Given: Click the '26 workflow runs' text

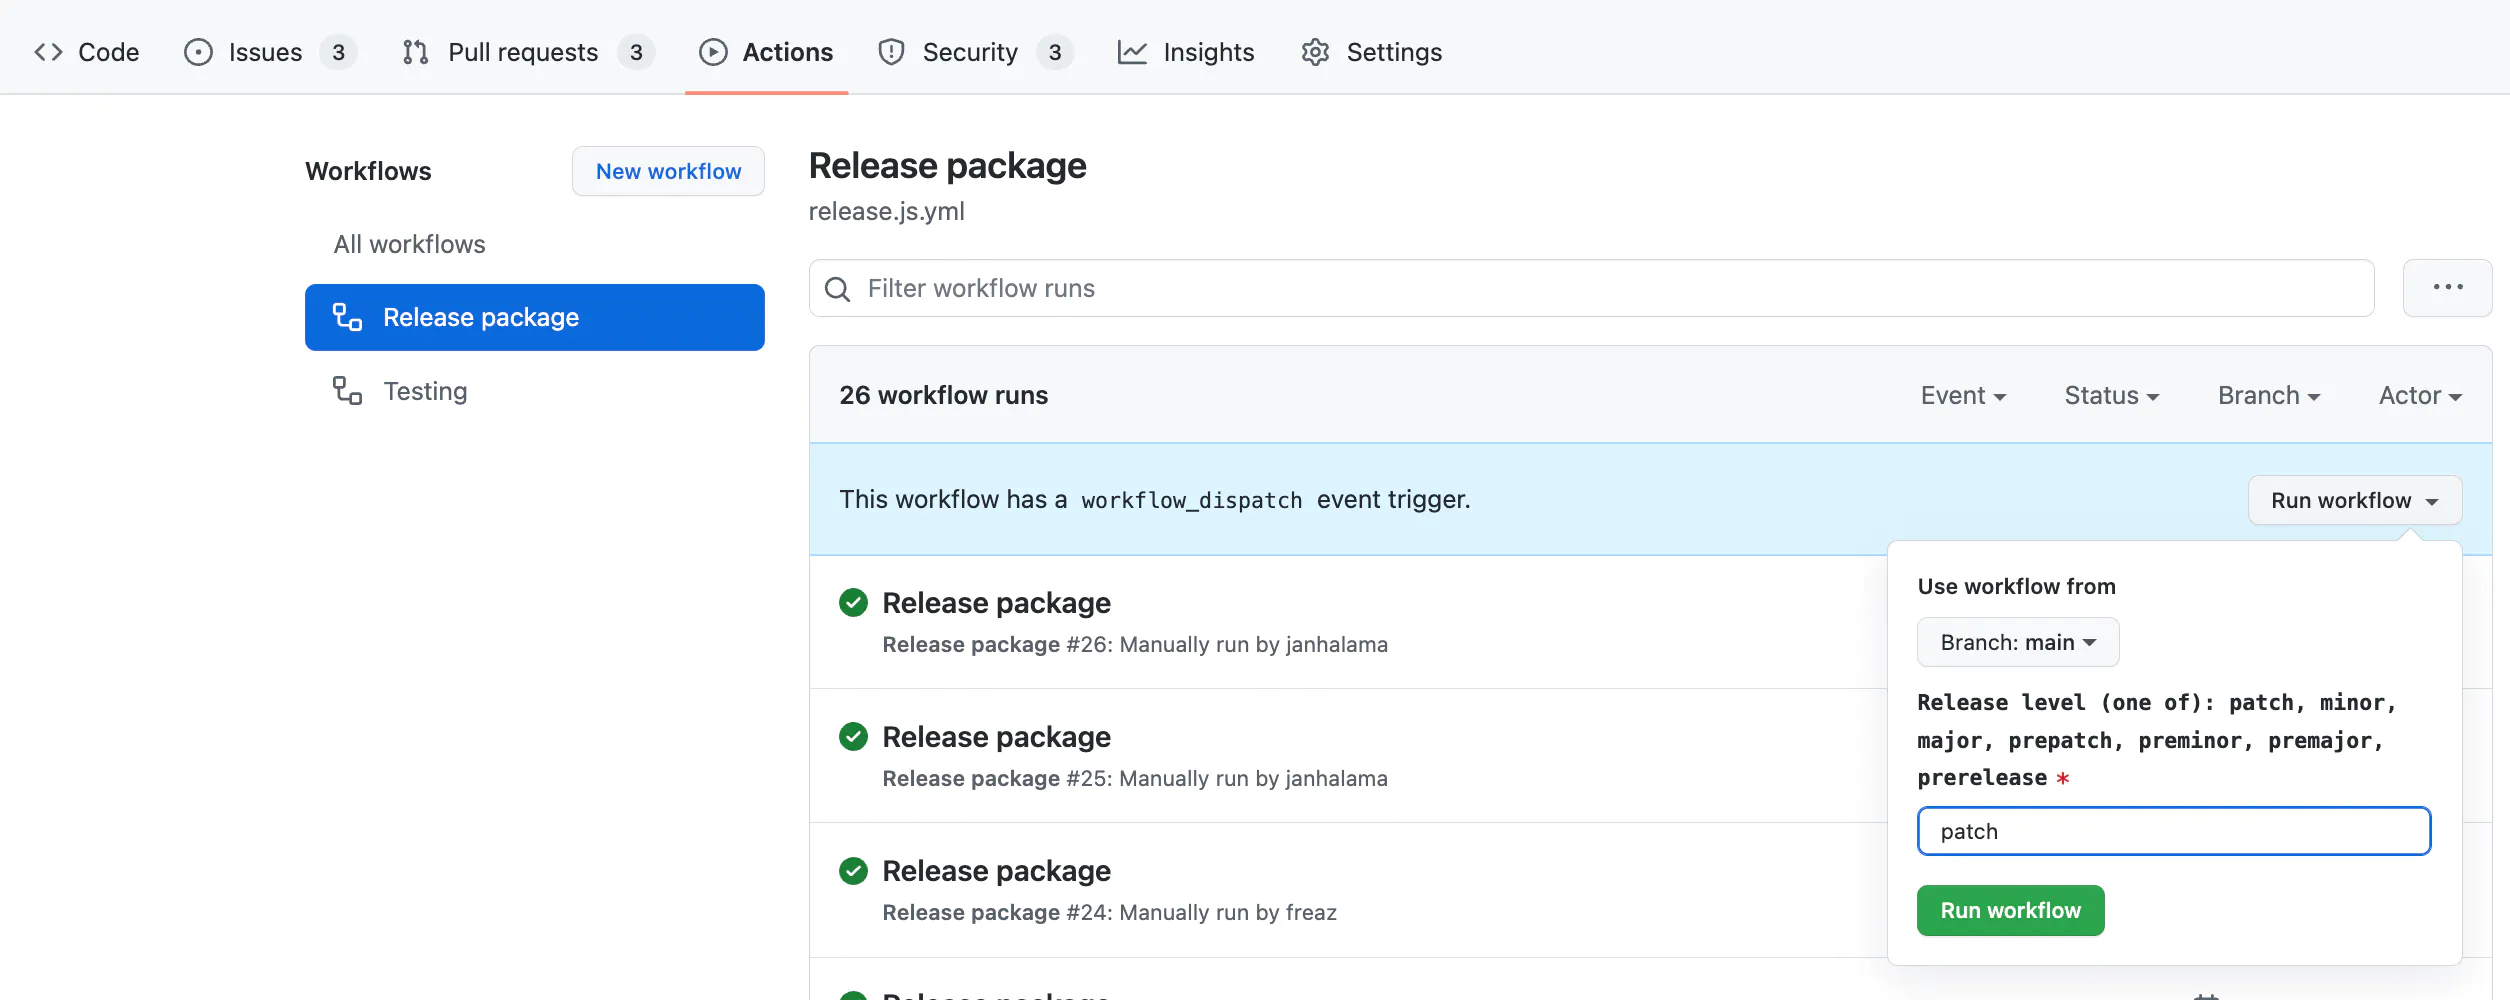Looking at the screenshot, I should [x=943, y=395].
